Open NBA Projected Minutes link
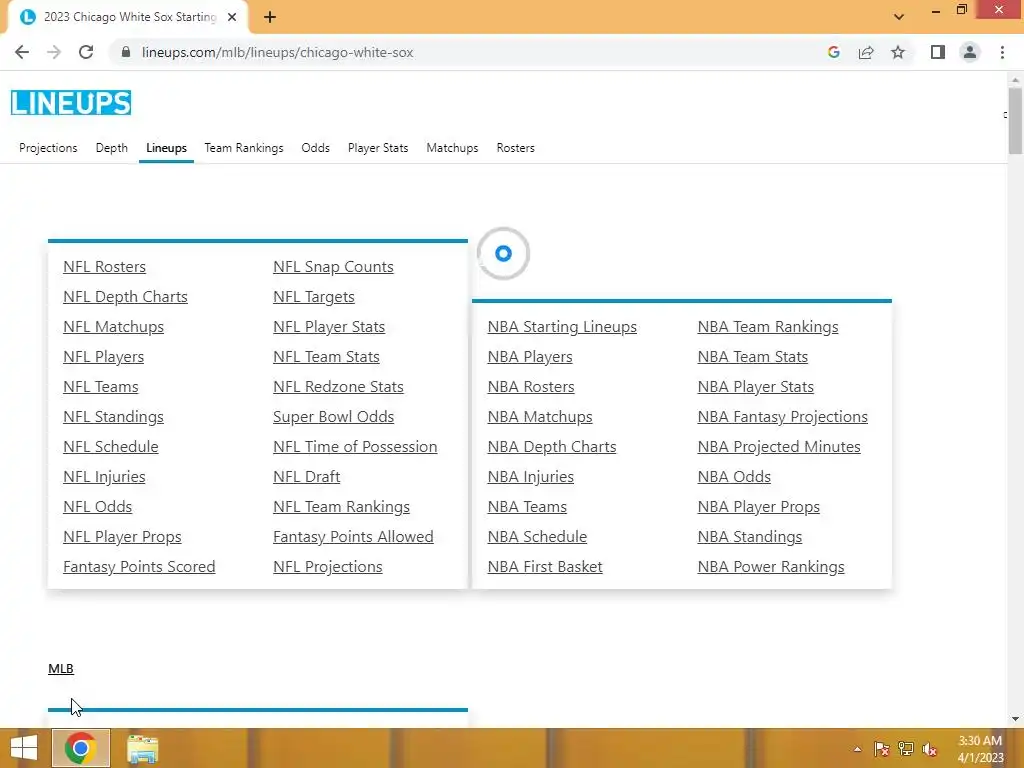This screenshot has height=768, width=1024. [x=779, y=447]
